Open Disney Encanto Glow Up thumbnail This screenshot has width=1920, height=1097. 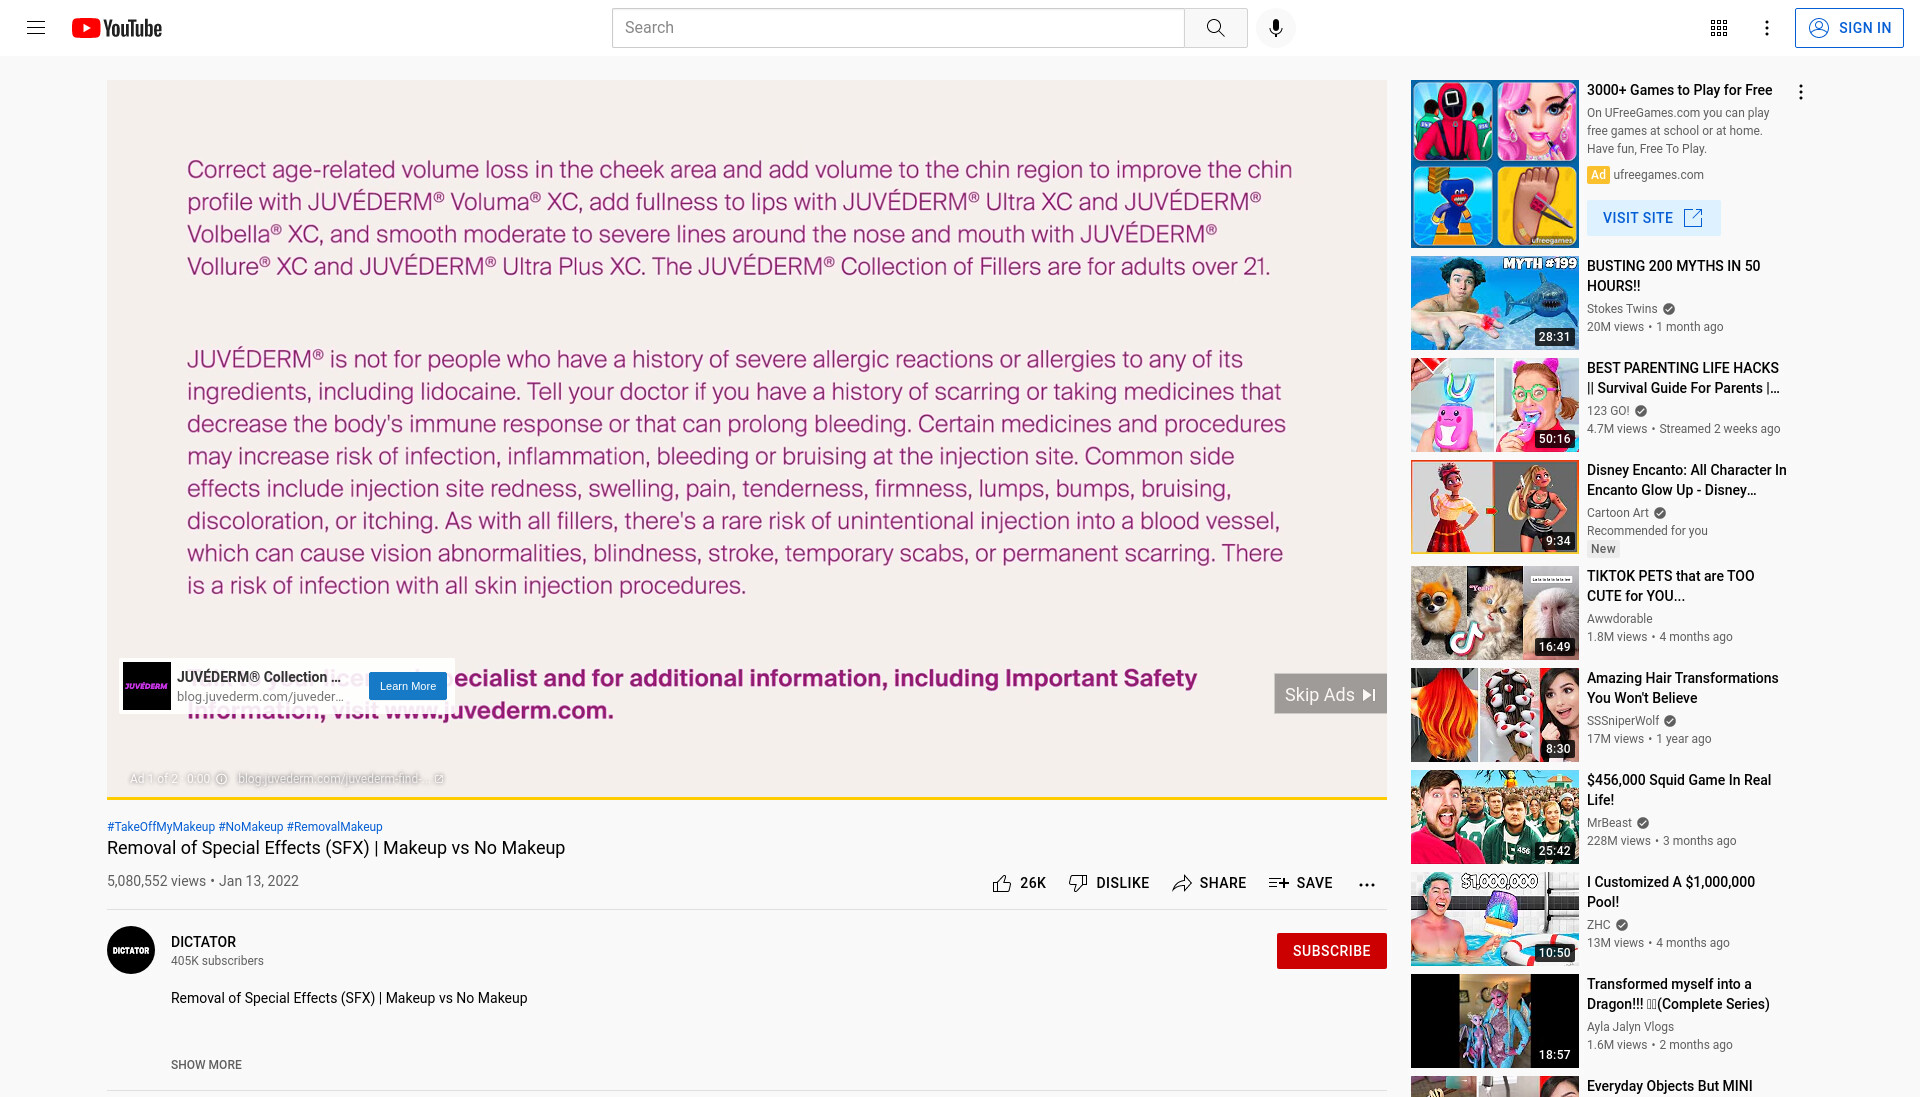pos(1495,507)
